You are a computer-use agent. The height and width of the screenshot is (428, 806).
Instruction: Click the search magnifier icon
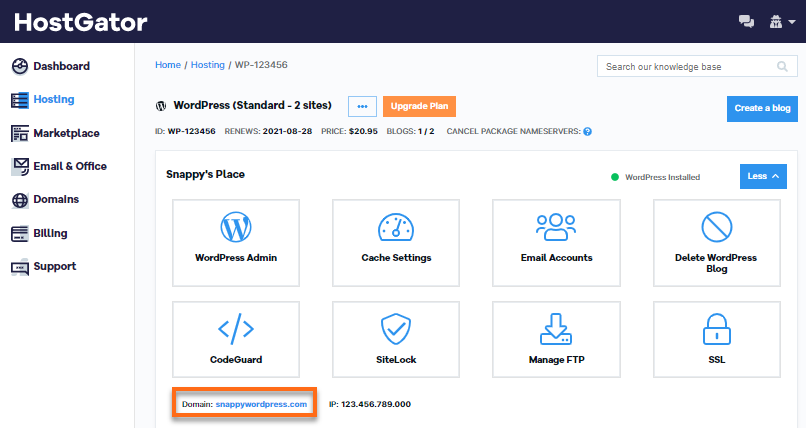point(782,67)
